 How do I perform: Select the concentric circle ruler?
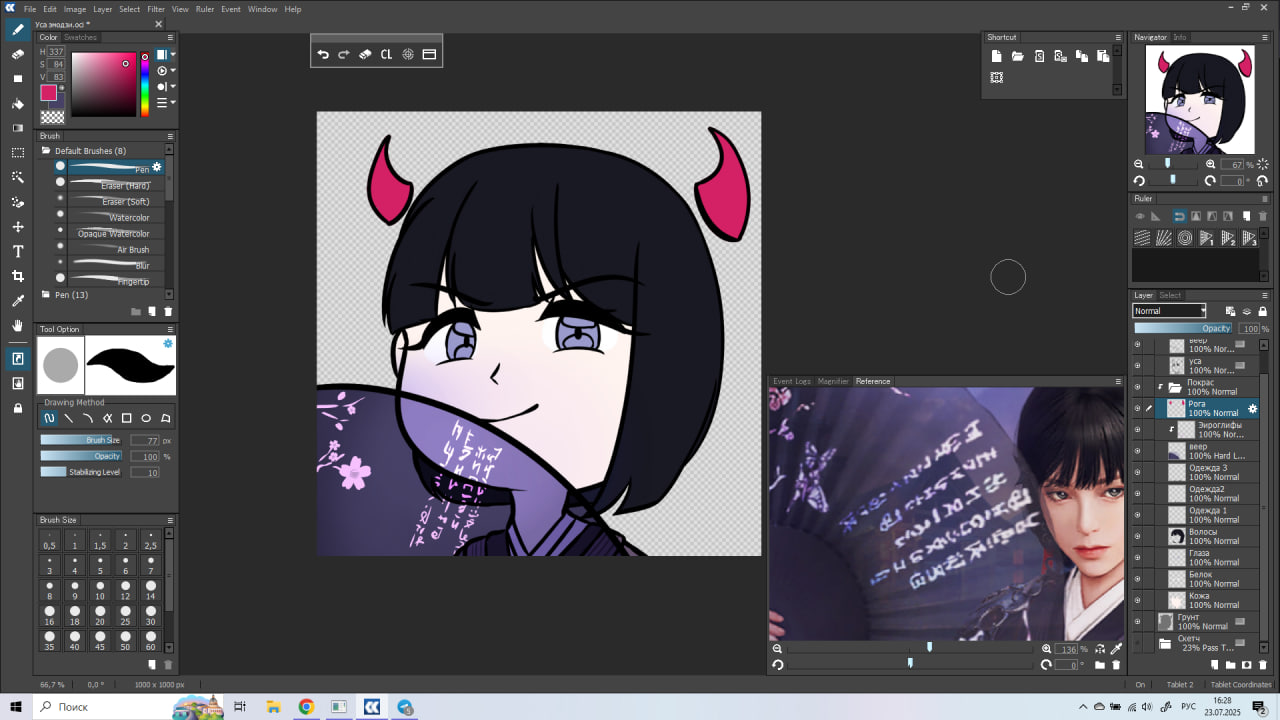tap(1185, 238)
